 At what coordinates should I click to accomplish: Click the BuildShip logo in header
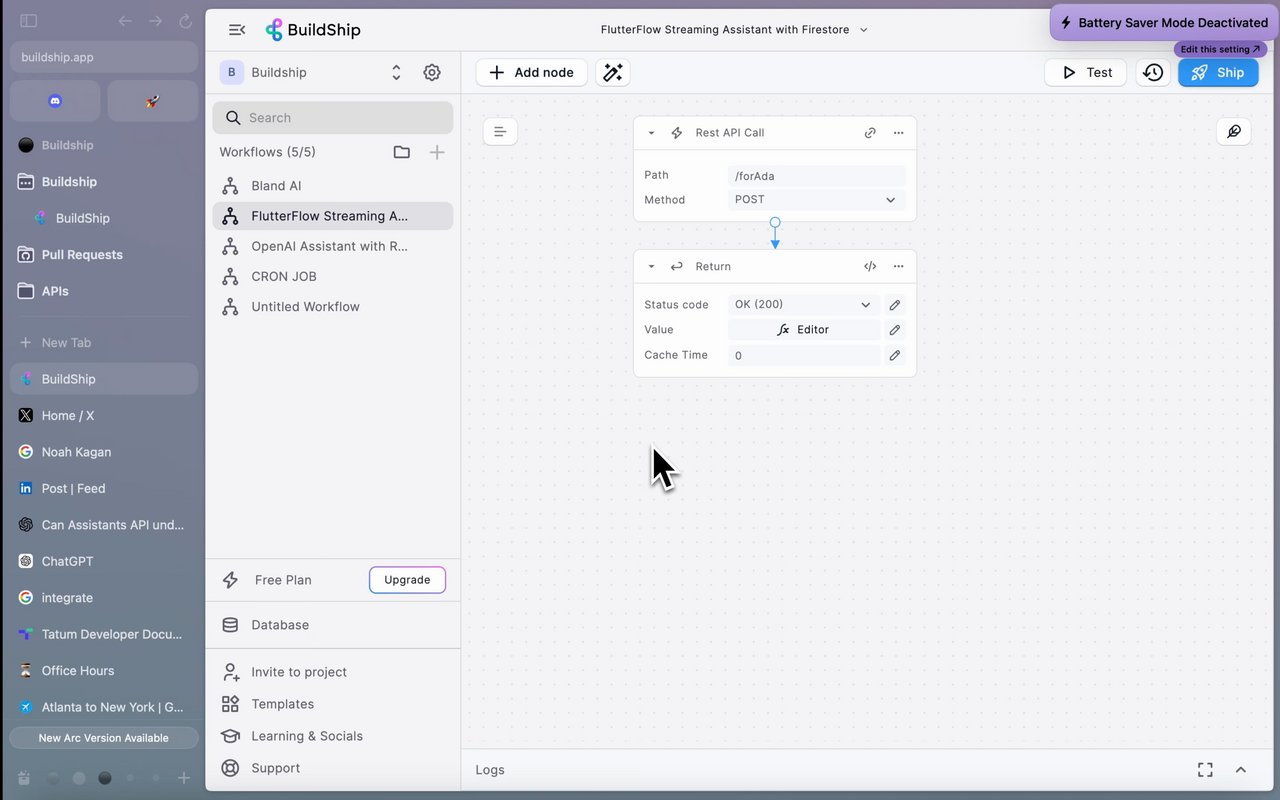(313, 30)
